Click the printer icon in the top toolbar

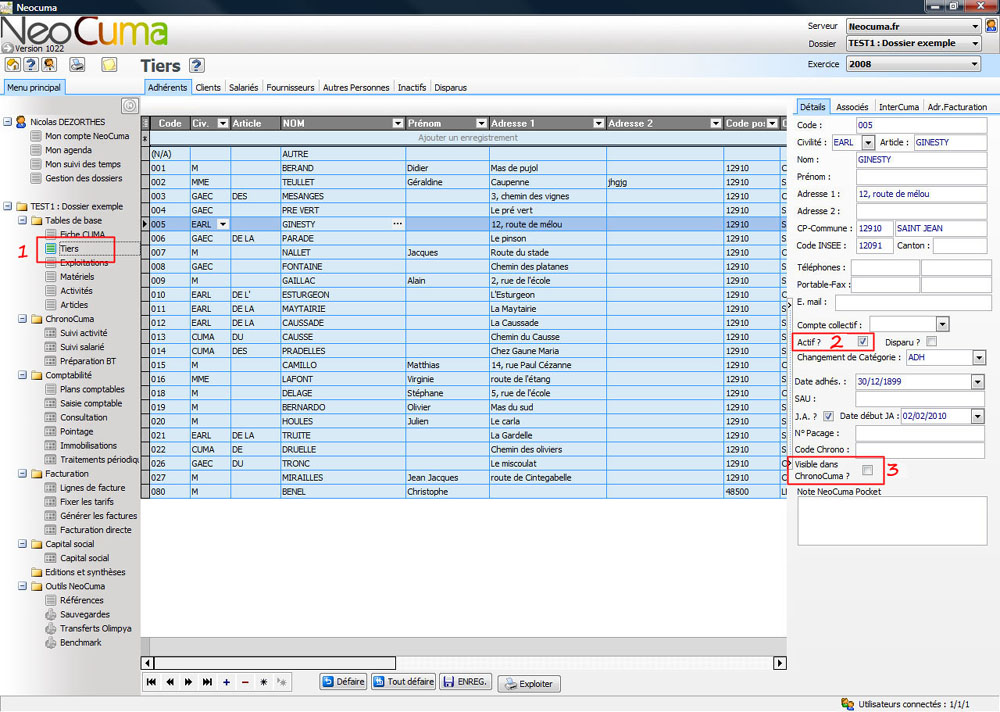pos(77,64)
